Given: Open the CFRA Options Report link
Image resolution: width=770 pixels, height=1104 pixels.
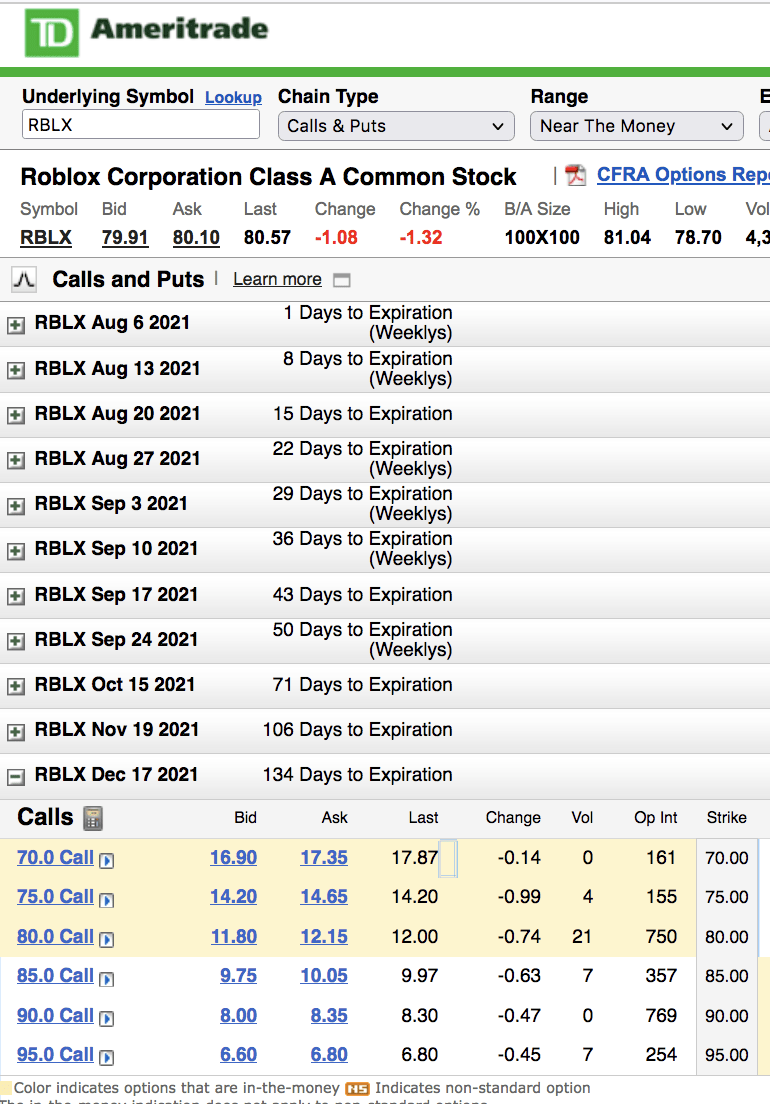Looking at the screenshot, I should (x=683, y=175).
